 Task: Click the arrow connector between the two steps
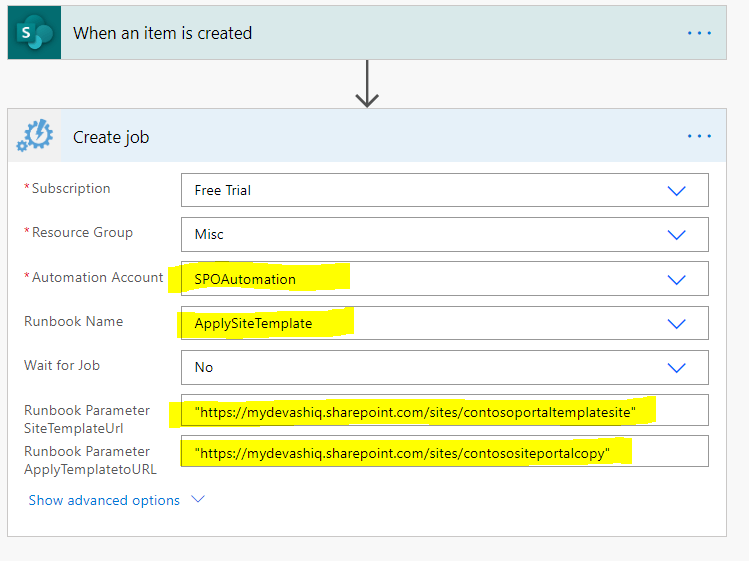click(367, 83)
